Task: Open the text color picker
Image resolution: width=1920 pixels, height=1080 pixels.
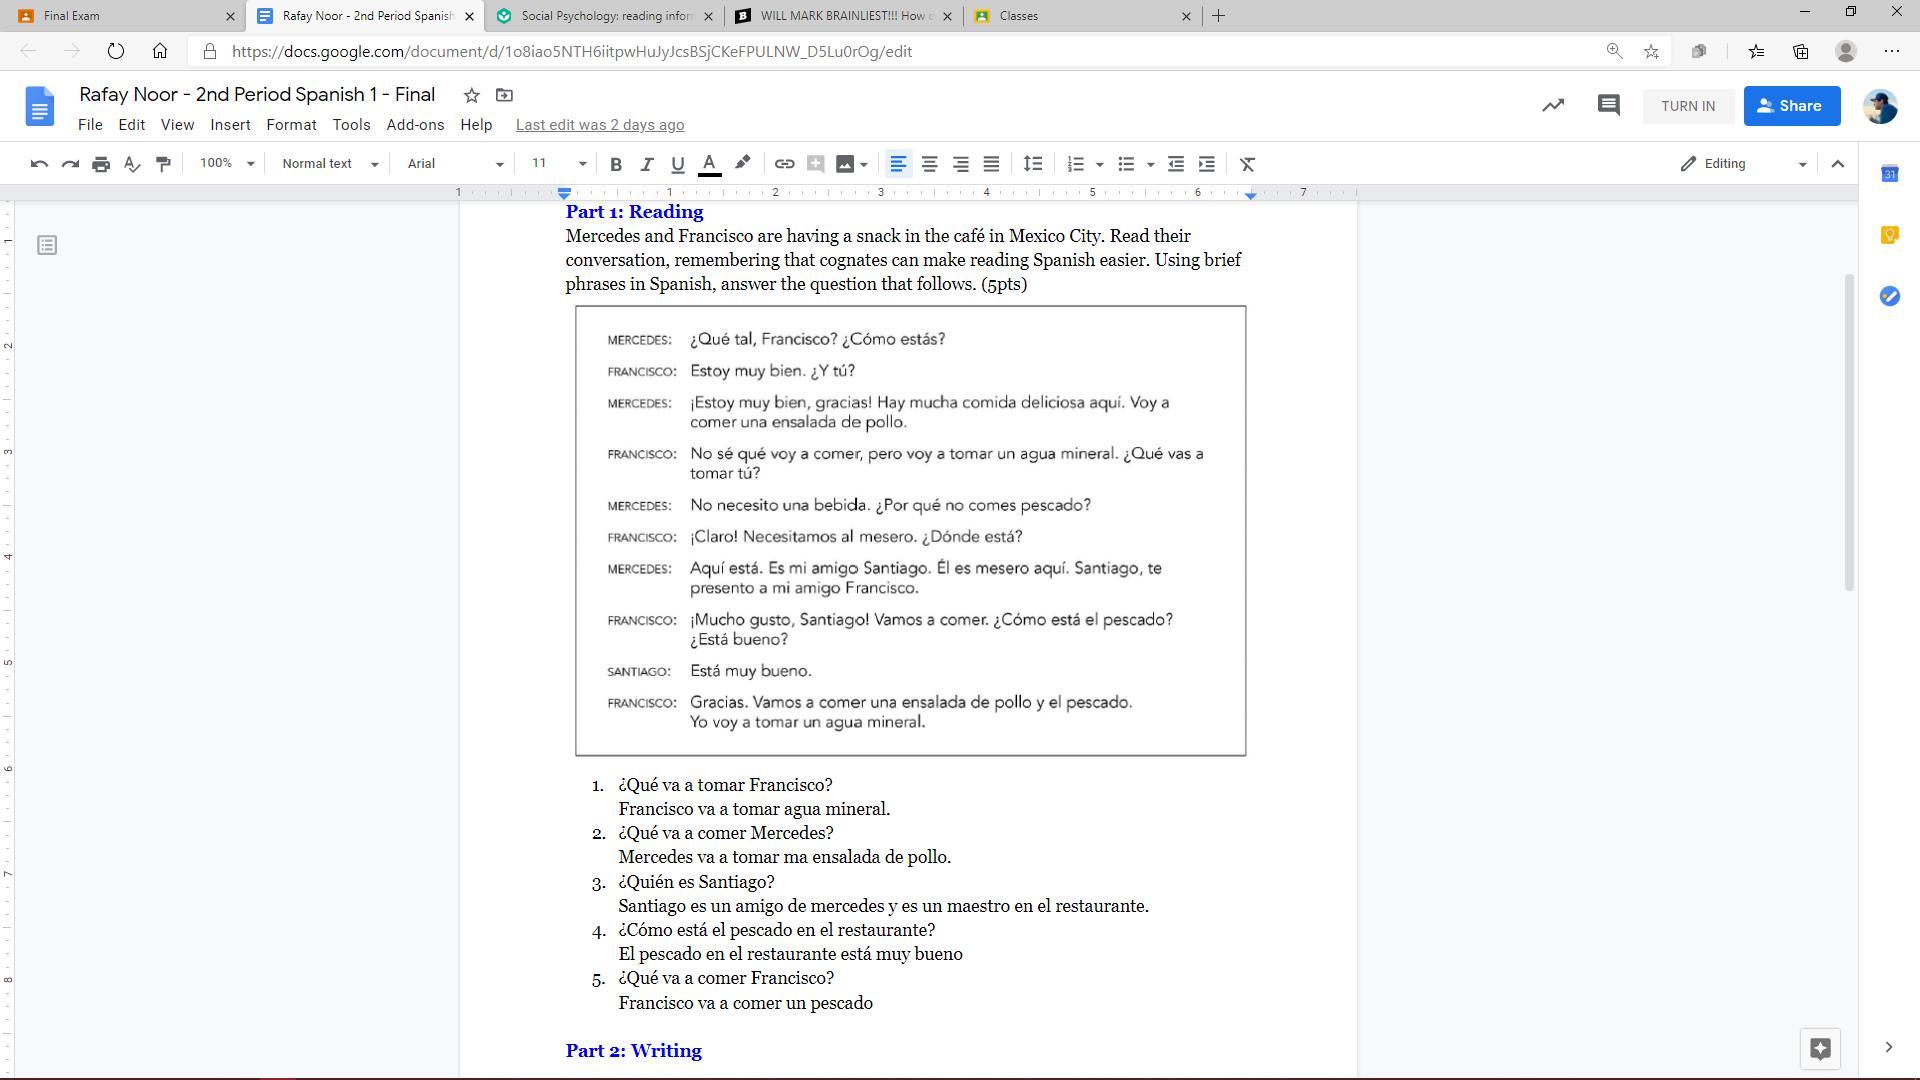Action: [x=709, y=164]
